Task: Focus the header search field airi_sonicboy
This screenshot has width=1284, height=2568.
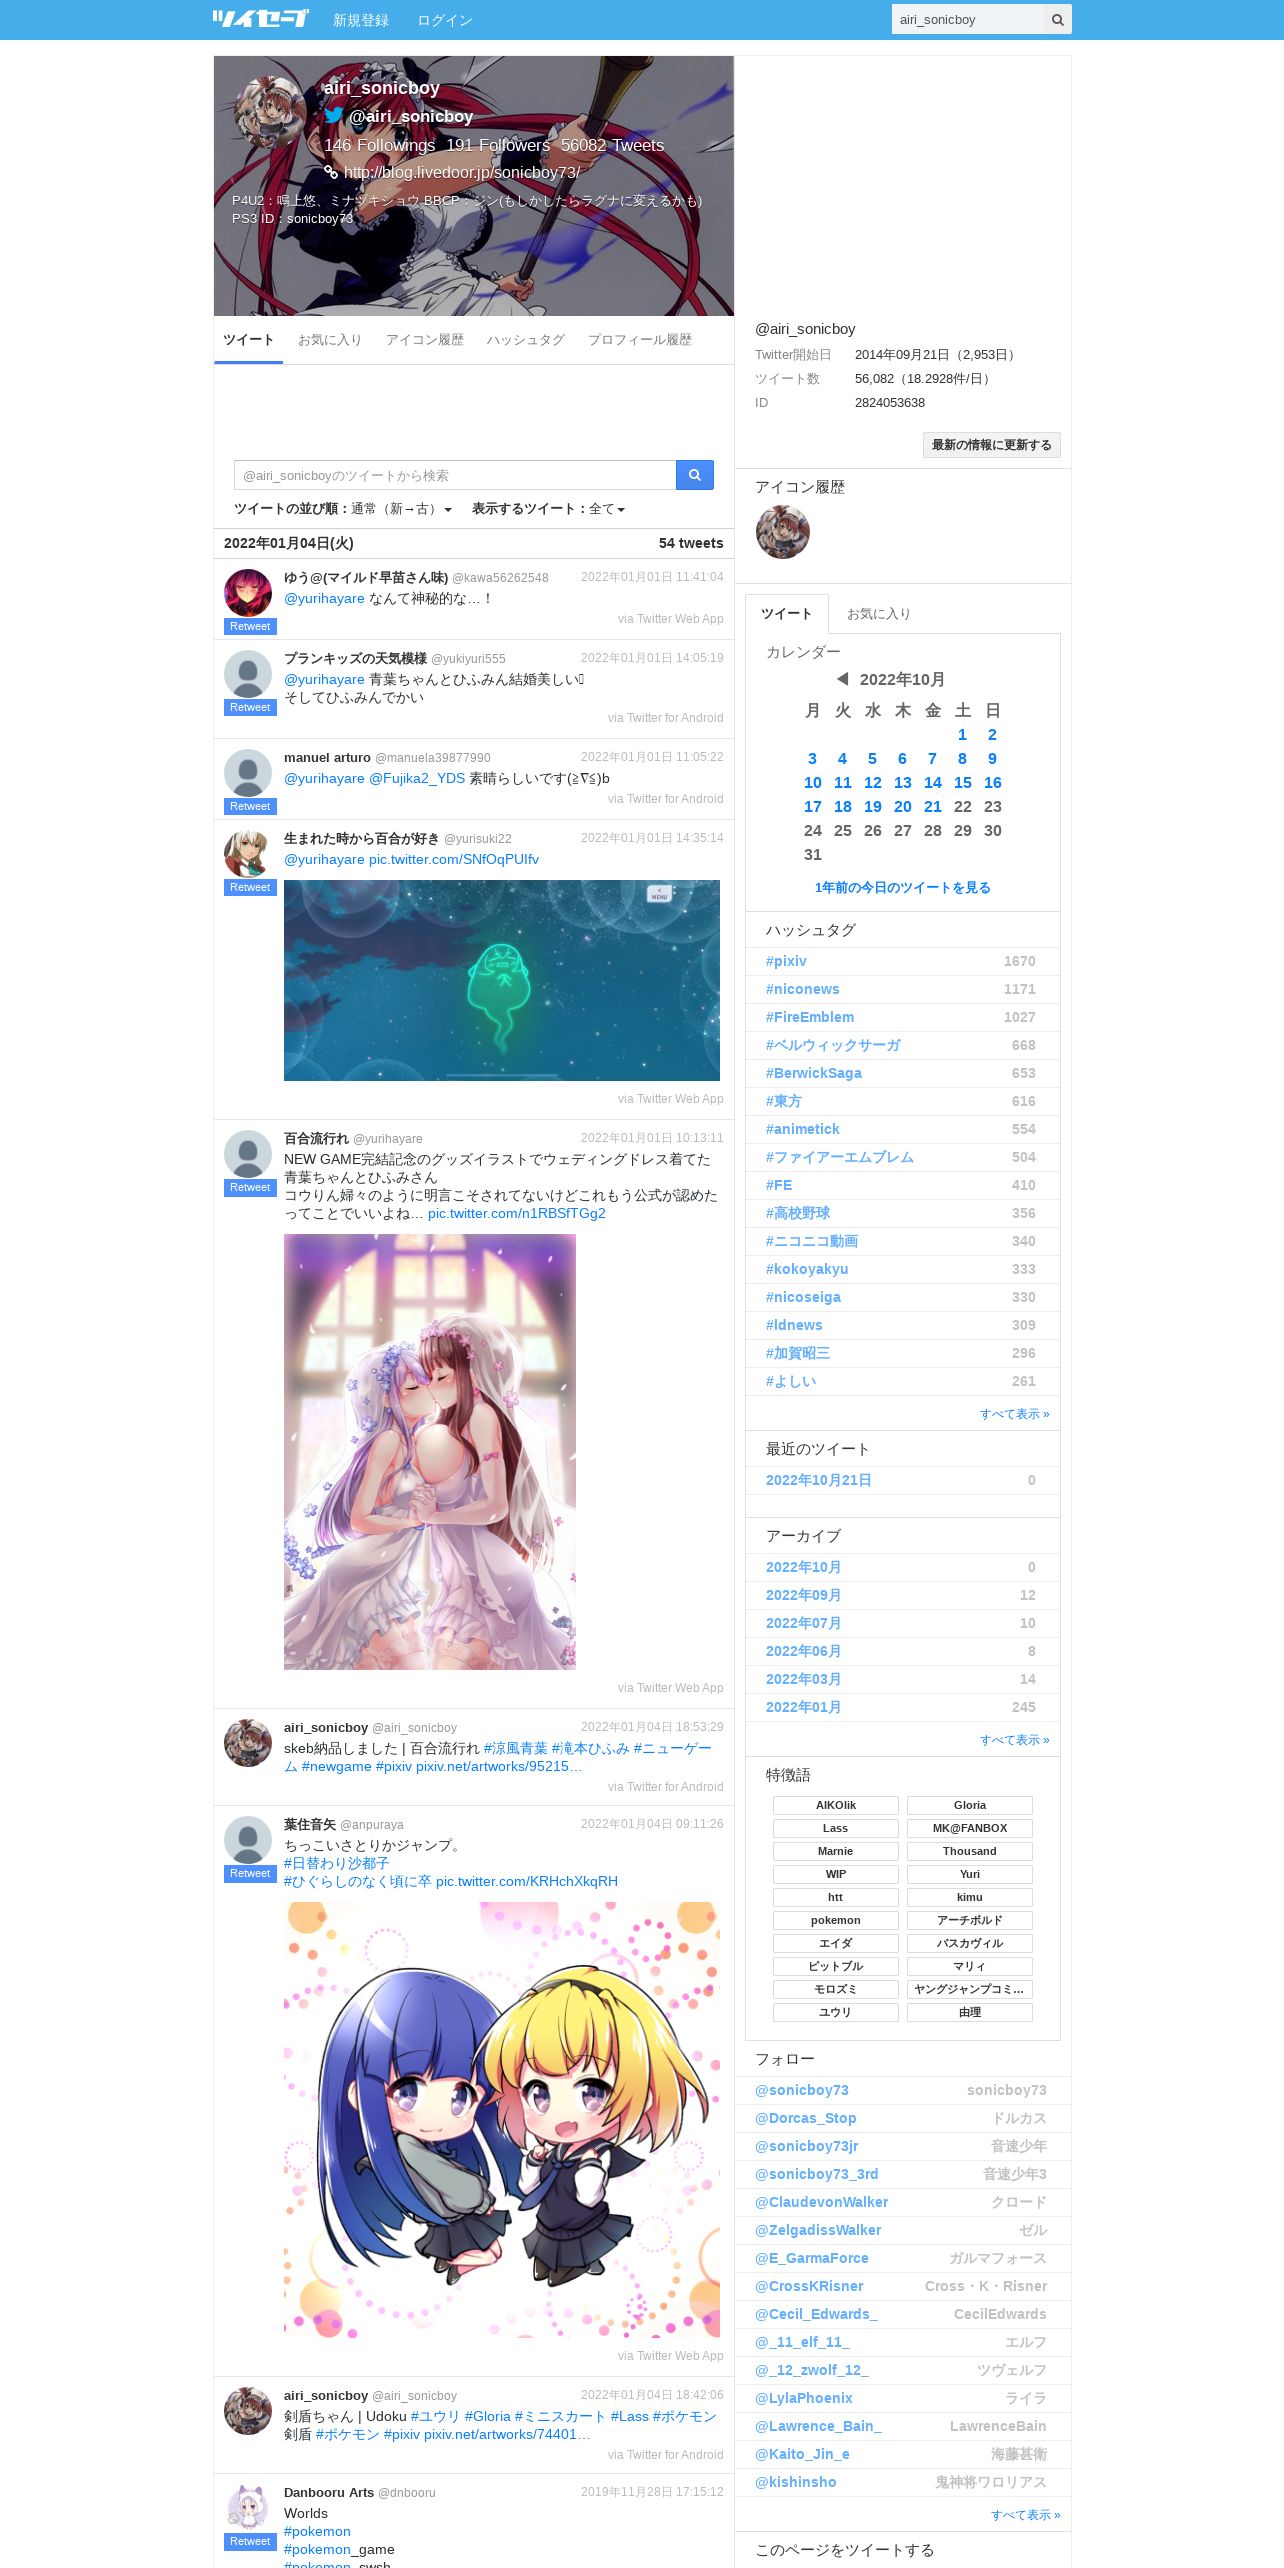Action: tap(968, 19)
